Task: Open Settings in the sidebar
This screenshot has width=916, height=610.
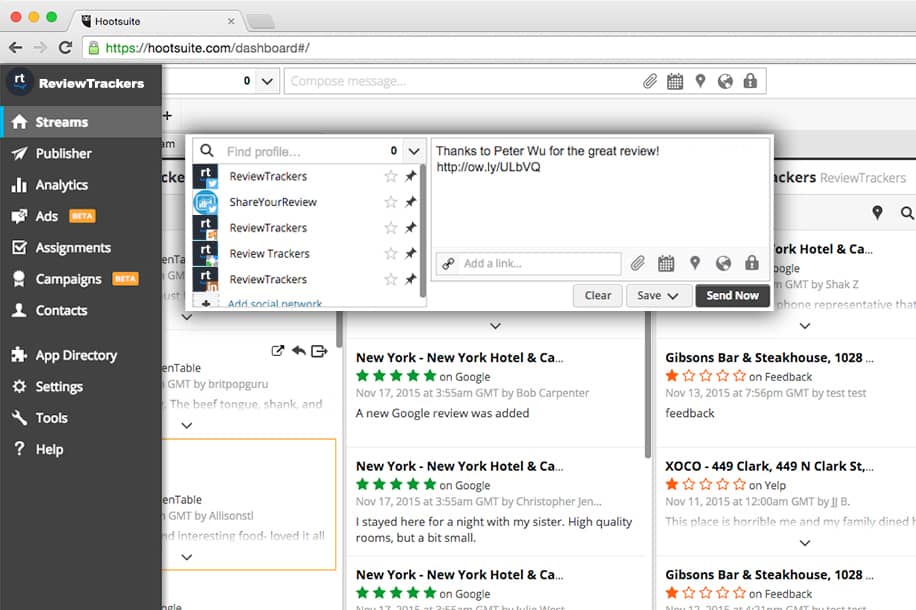Action: pos(81,387)
